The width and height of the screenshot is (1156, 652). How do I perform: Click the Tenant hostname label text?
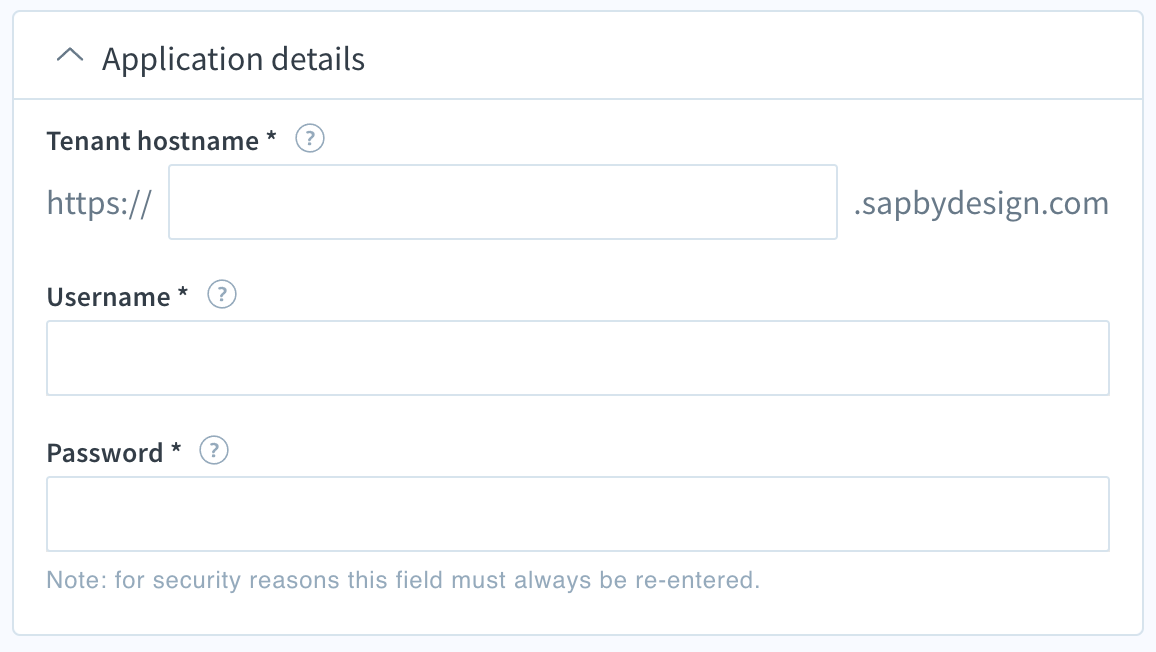coord(153,140)
